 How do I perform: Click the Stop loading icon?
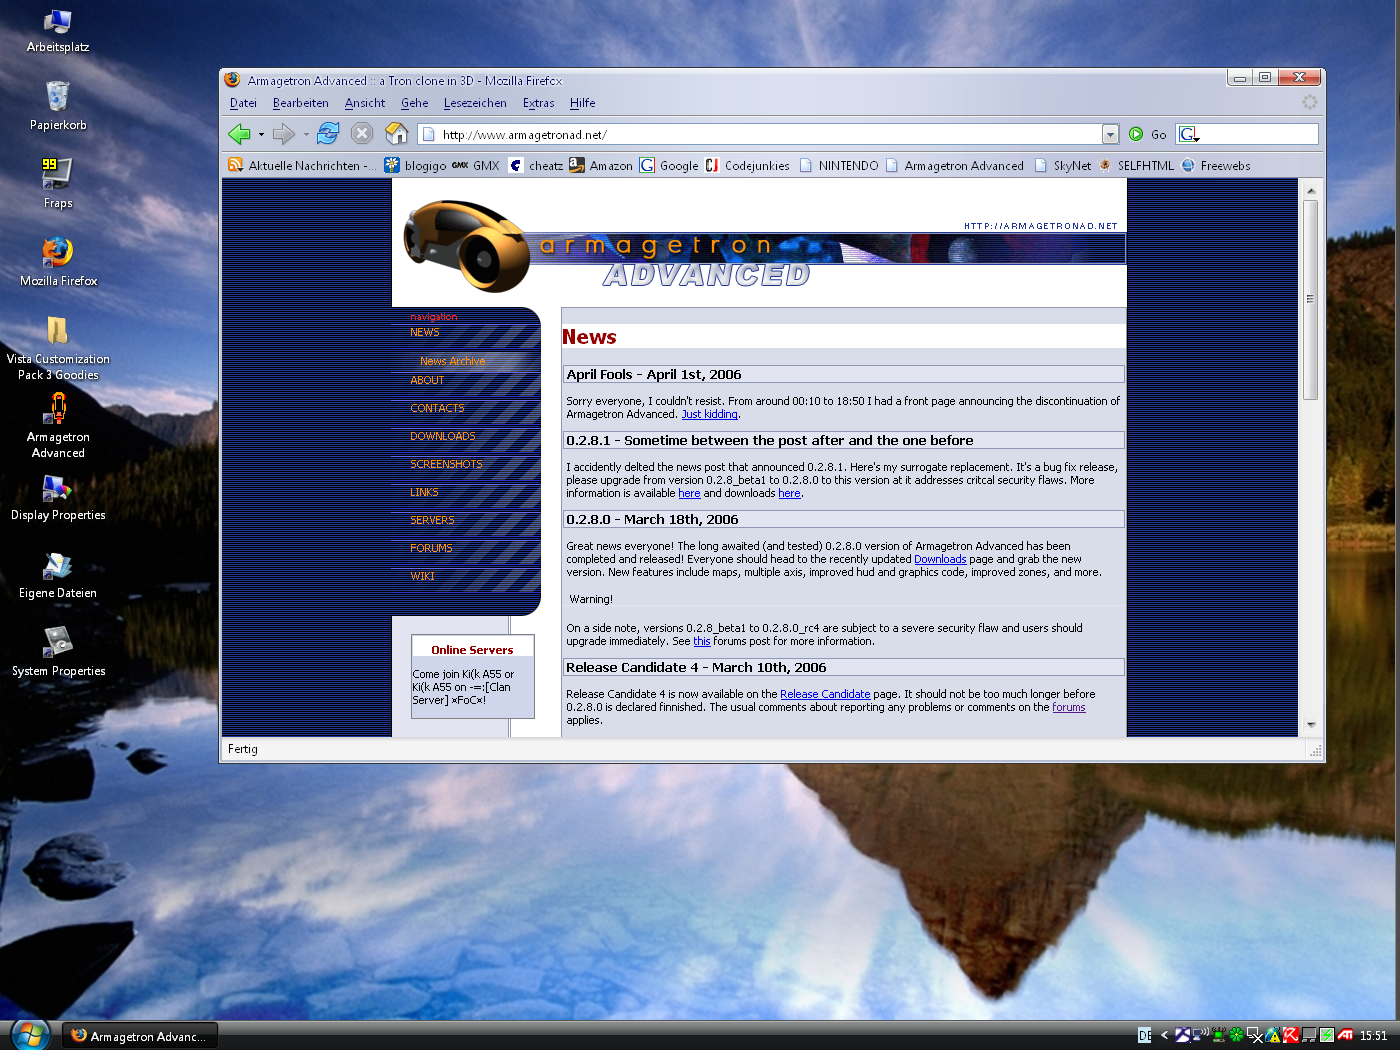(362, 134)
